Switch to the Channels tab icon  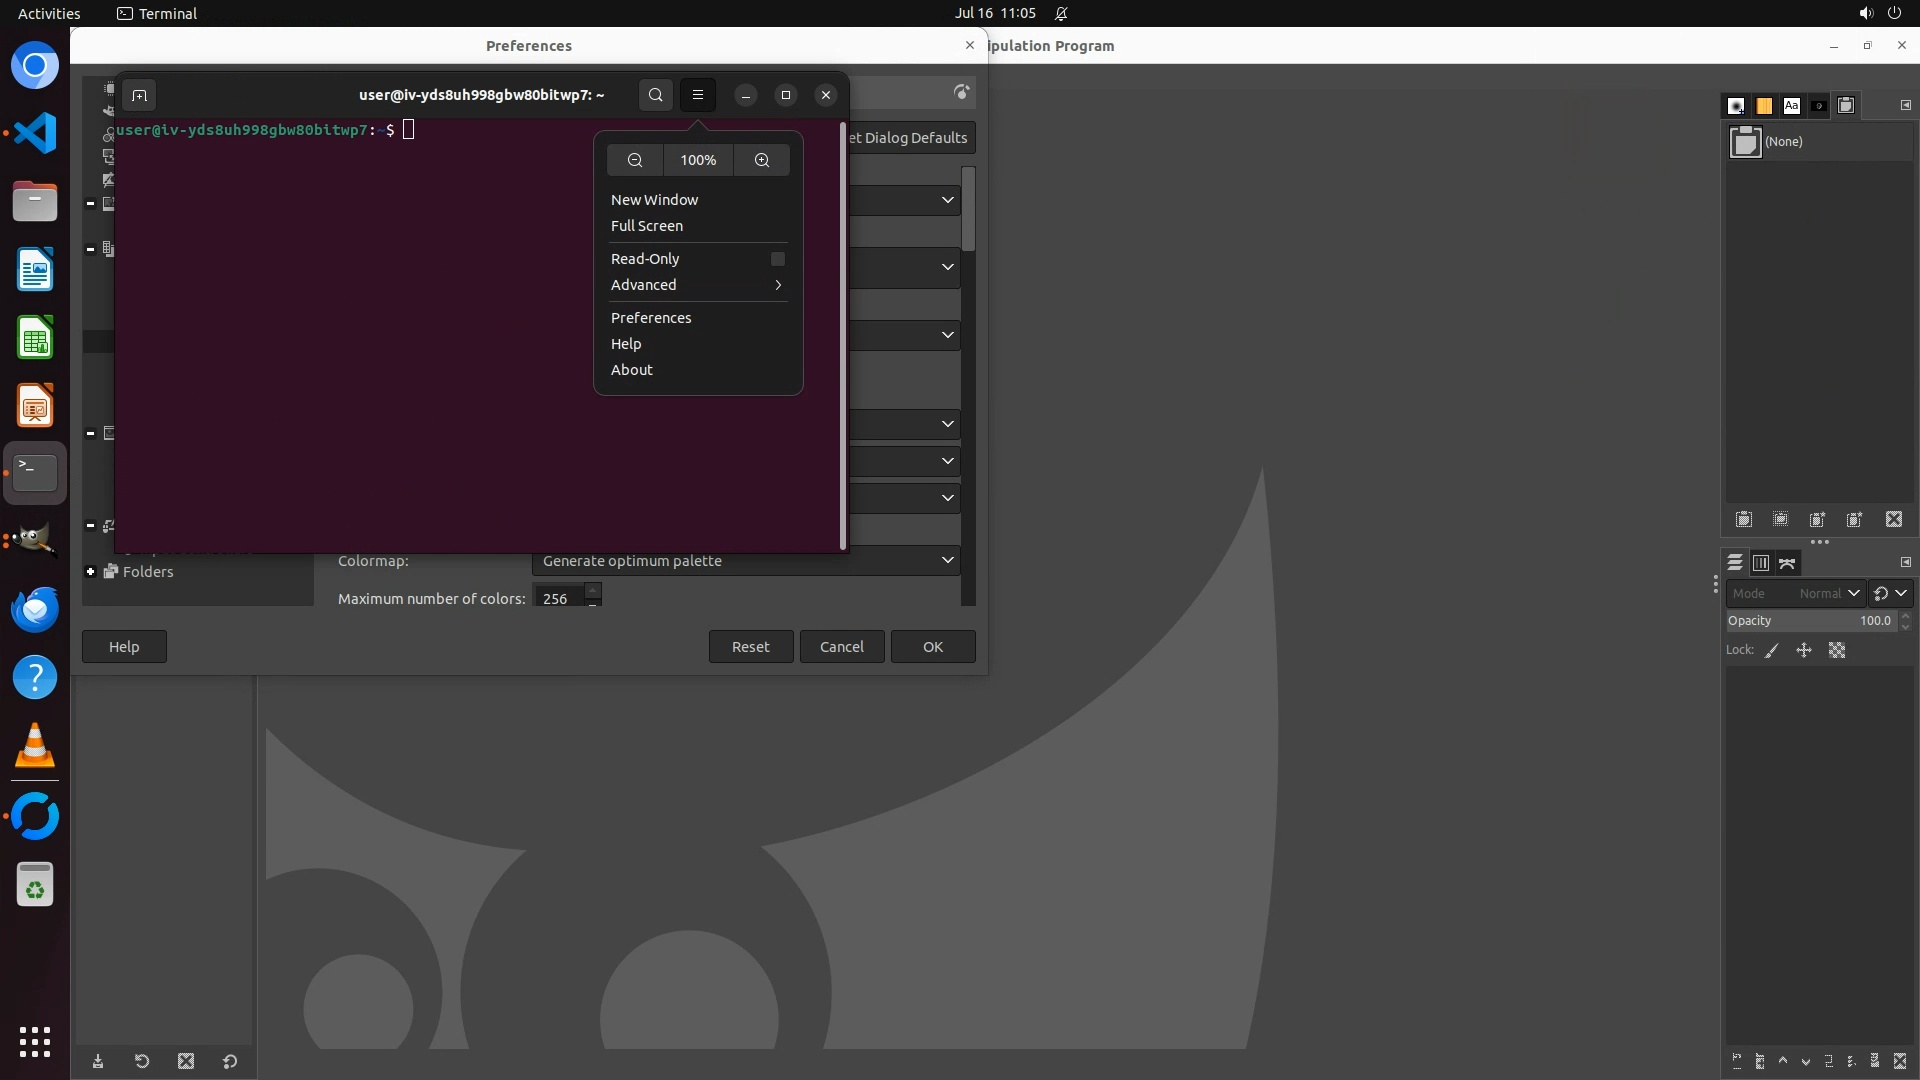[1761, 563]
